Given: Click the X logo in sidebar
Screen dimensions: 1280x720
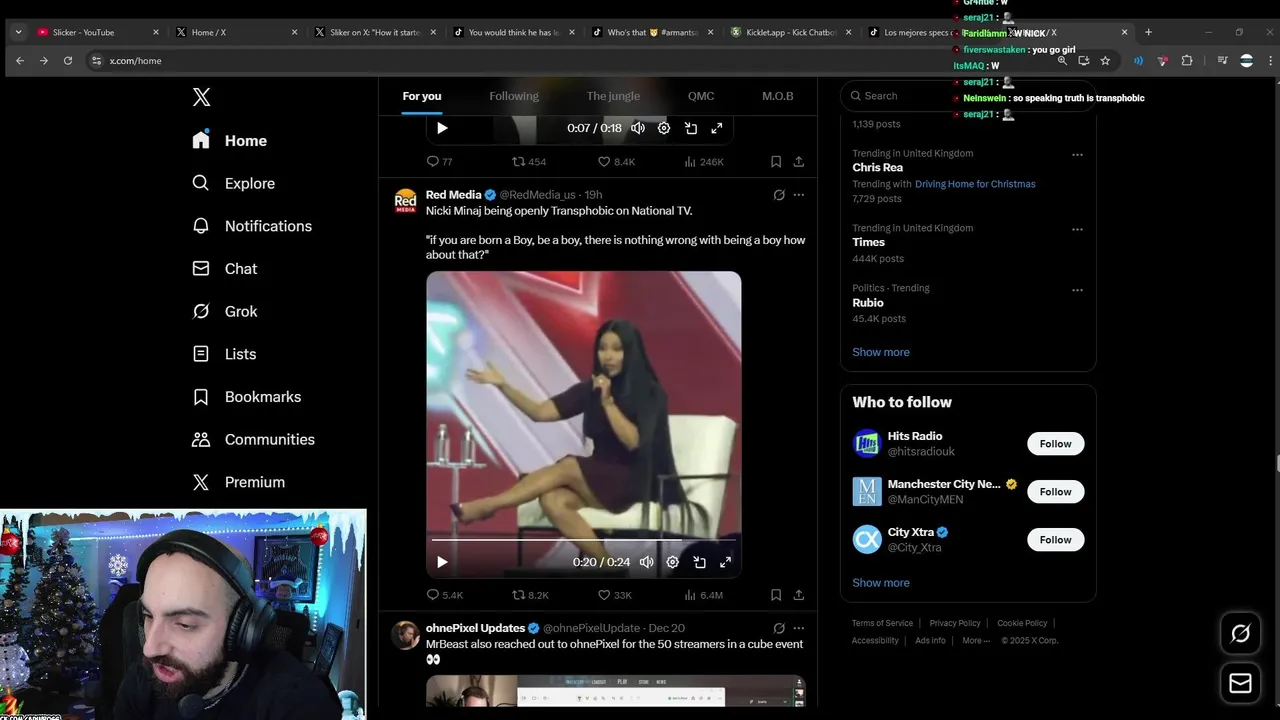Looking at the screenshot, I should coord(201,97).
